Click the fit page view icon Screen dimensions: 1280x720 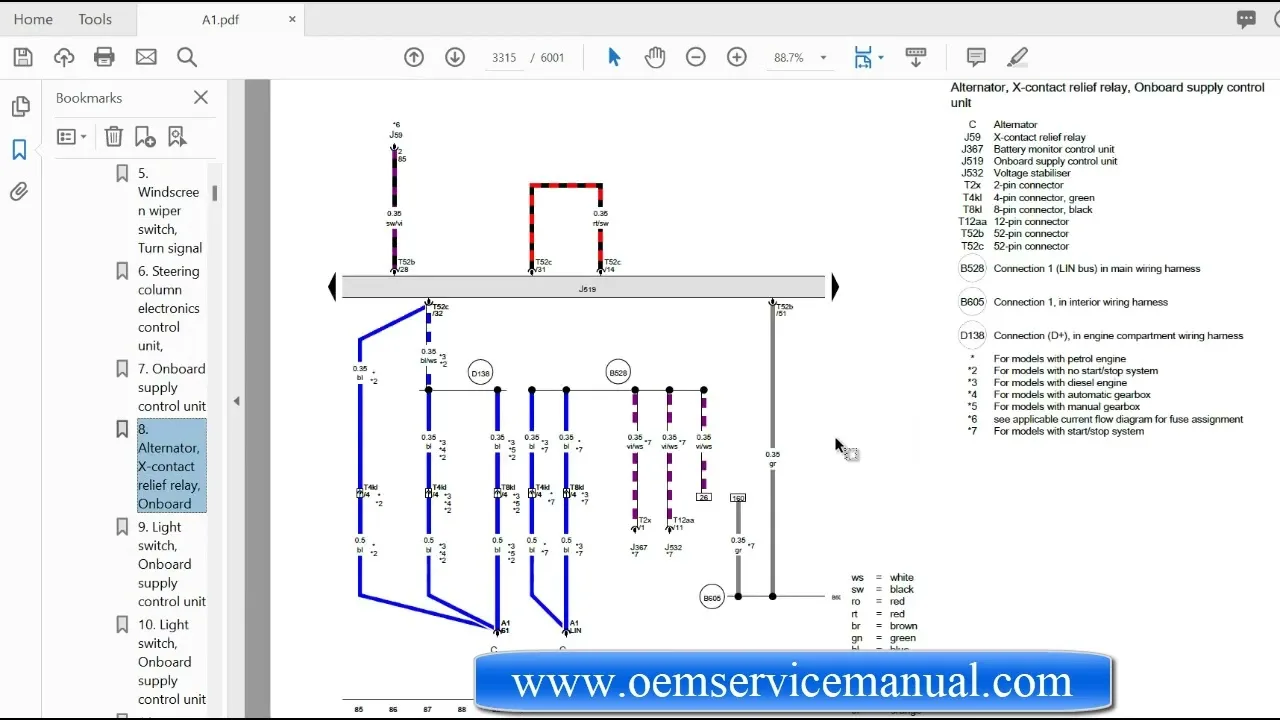point(863,58)
